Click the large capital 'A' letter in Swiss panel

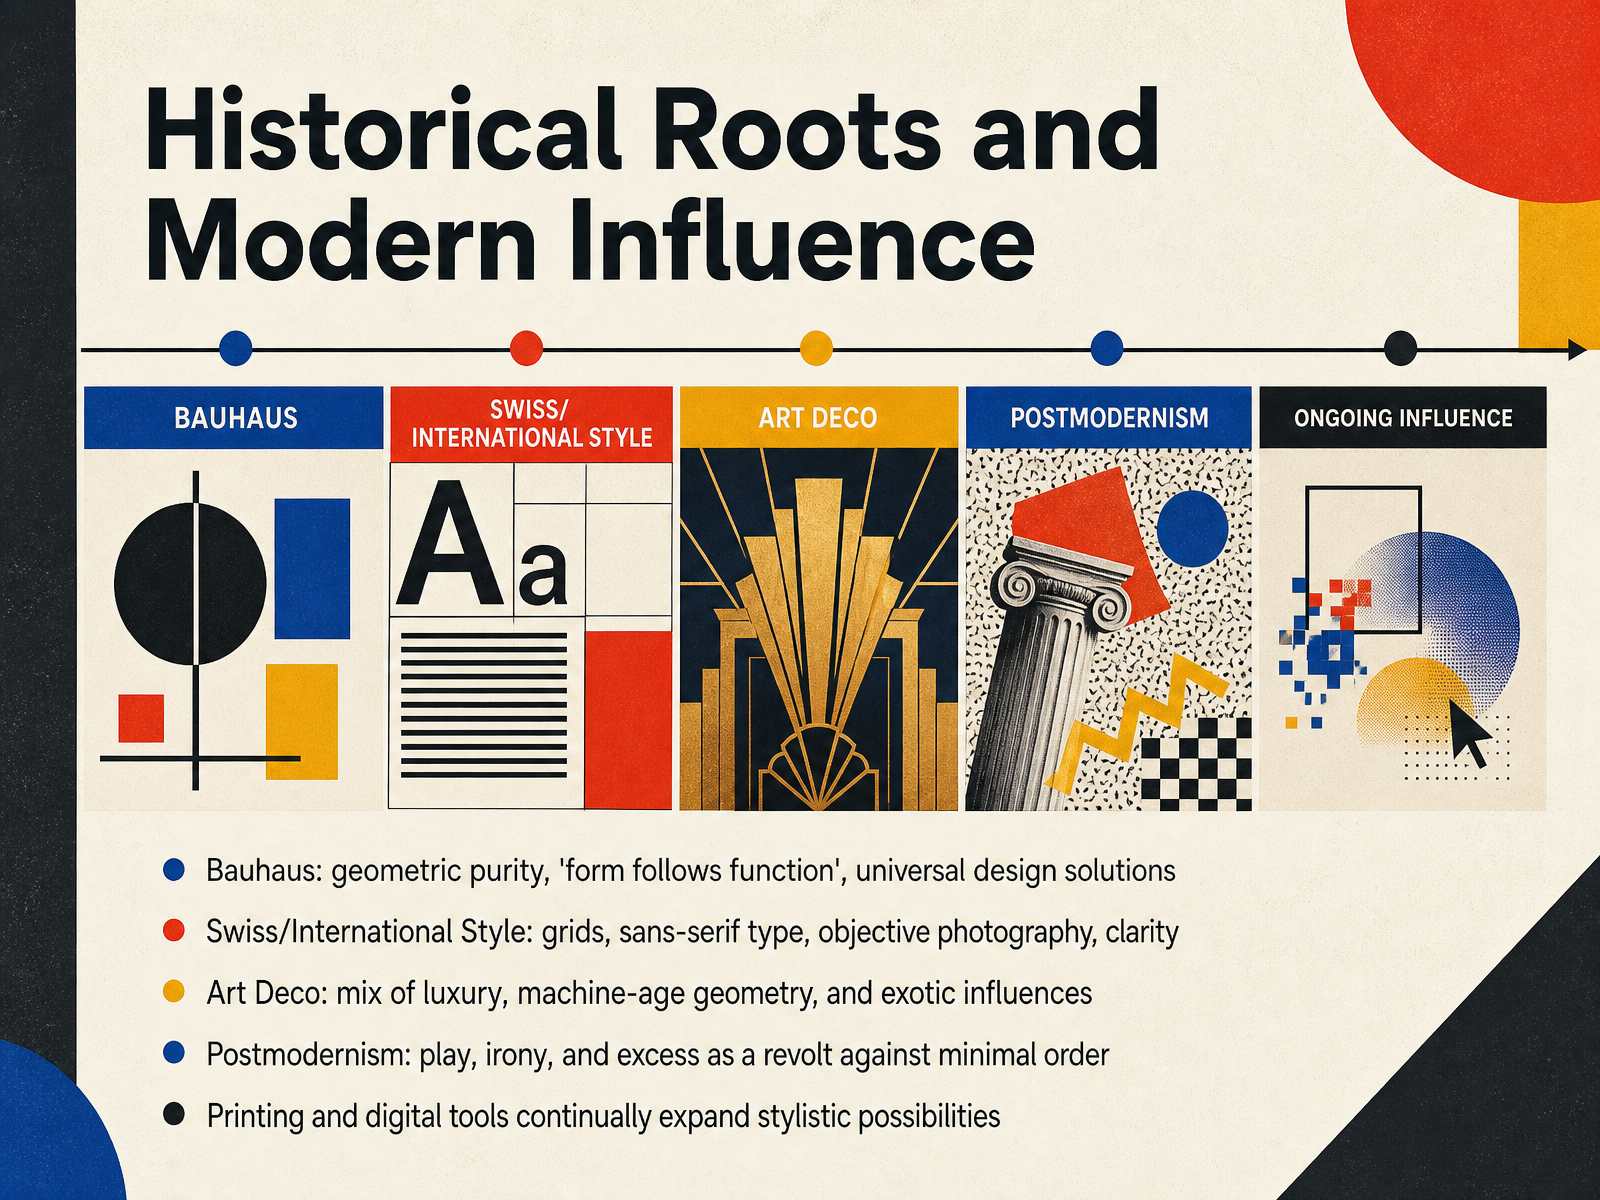449,545
